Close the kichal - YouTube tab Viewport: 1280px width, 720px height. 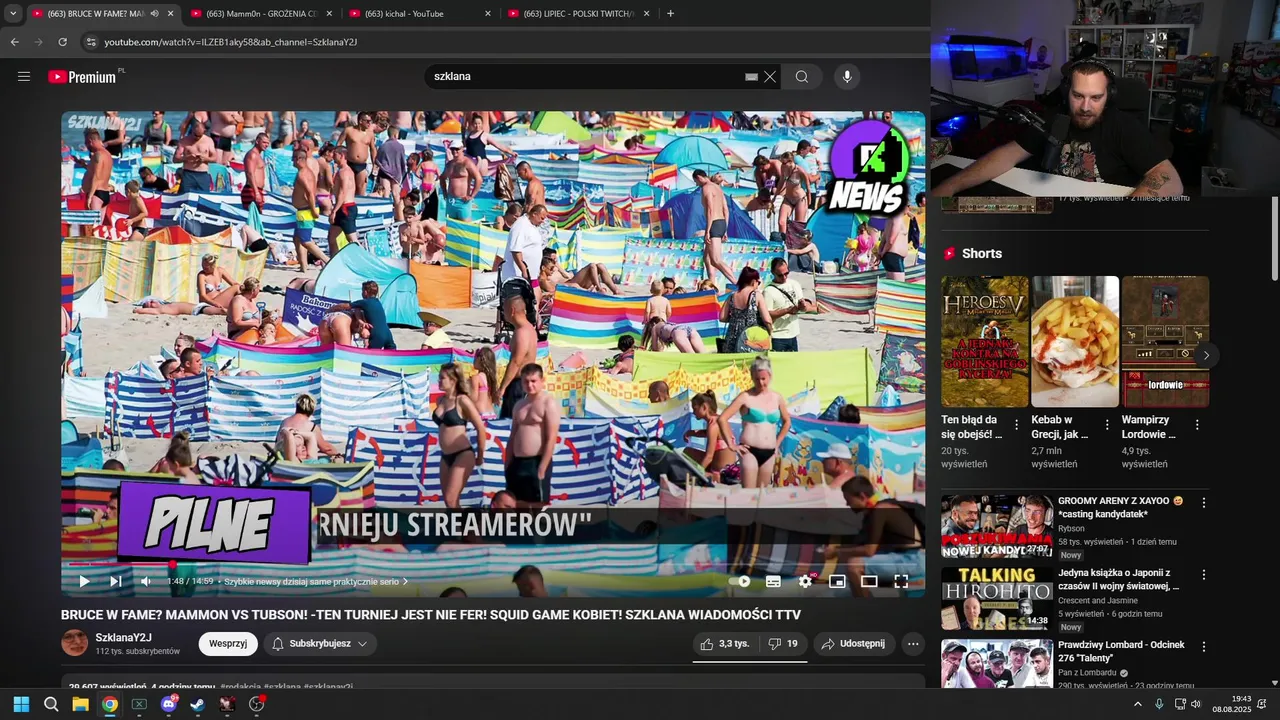pos(488,14)
